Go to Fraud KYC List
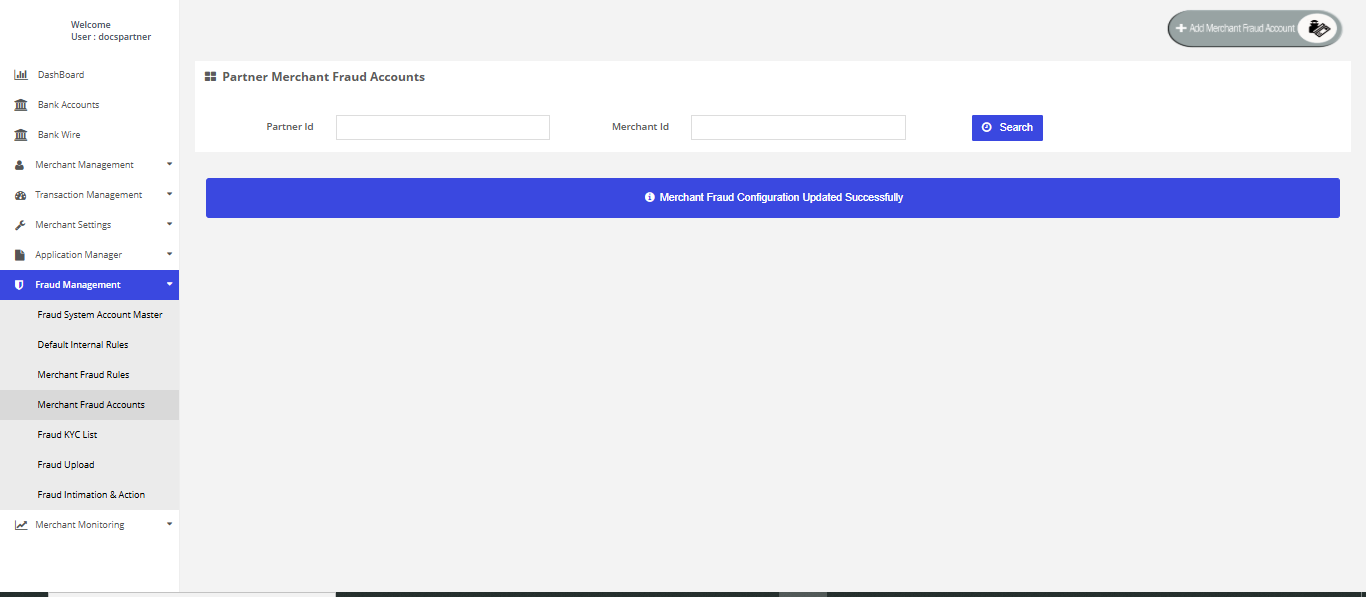The width and height of the screenshot is (1366, 597). pos(67,435)
